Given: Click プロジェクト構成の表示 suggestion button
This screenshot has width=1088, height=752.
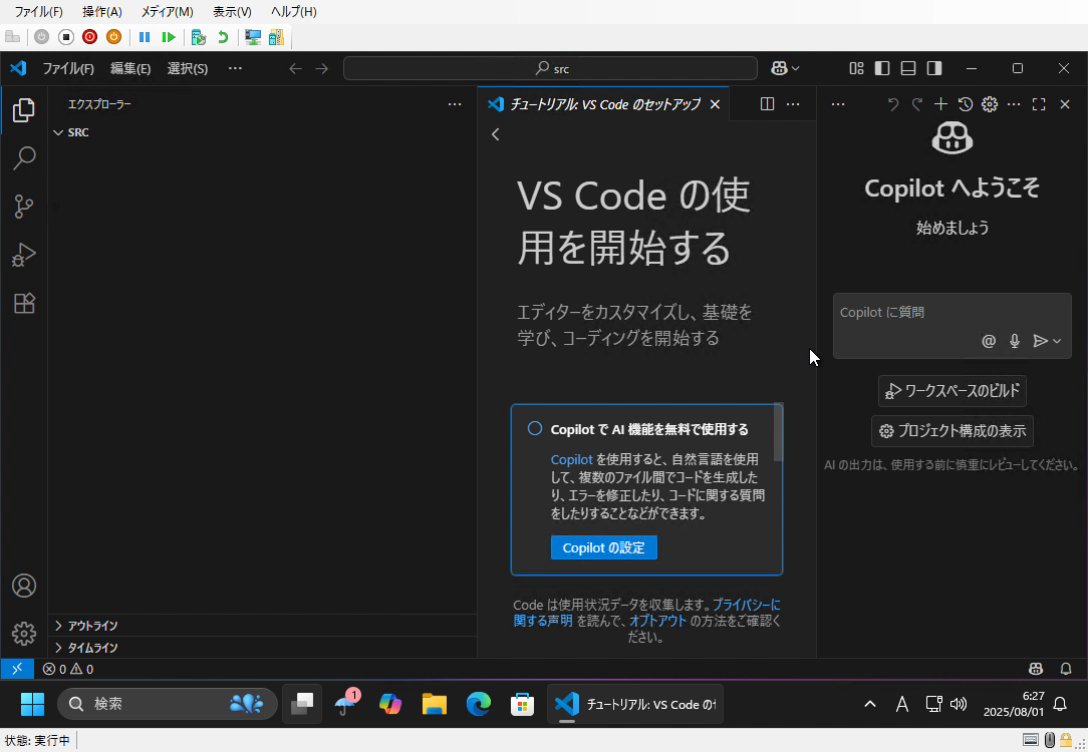Looking at the screenshot, I should pyautogui.click(x=952, y=431).
